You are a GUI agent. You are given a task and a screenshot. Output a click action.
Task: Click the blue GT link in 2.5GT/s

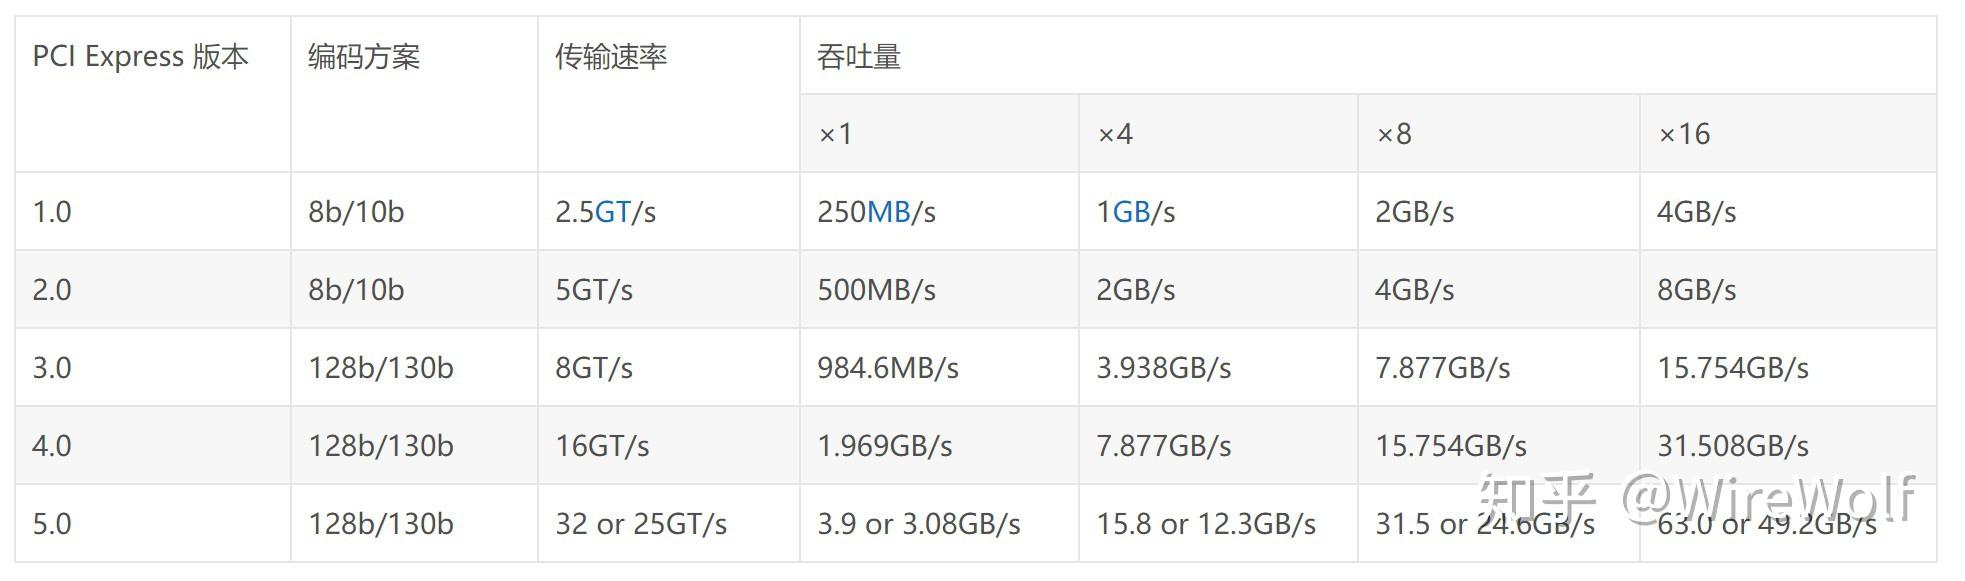pos(612,212)
